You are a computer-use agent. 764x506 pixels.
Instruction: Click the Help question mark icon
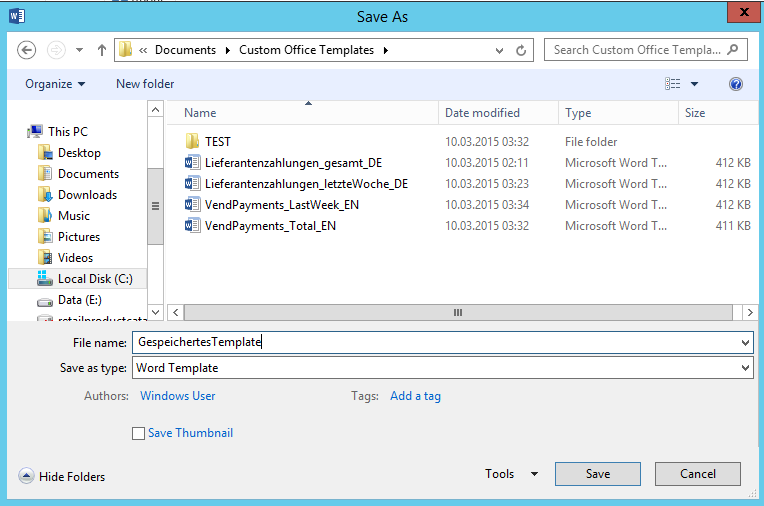(x=736, y=84)
